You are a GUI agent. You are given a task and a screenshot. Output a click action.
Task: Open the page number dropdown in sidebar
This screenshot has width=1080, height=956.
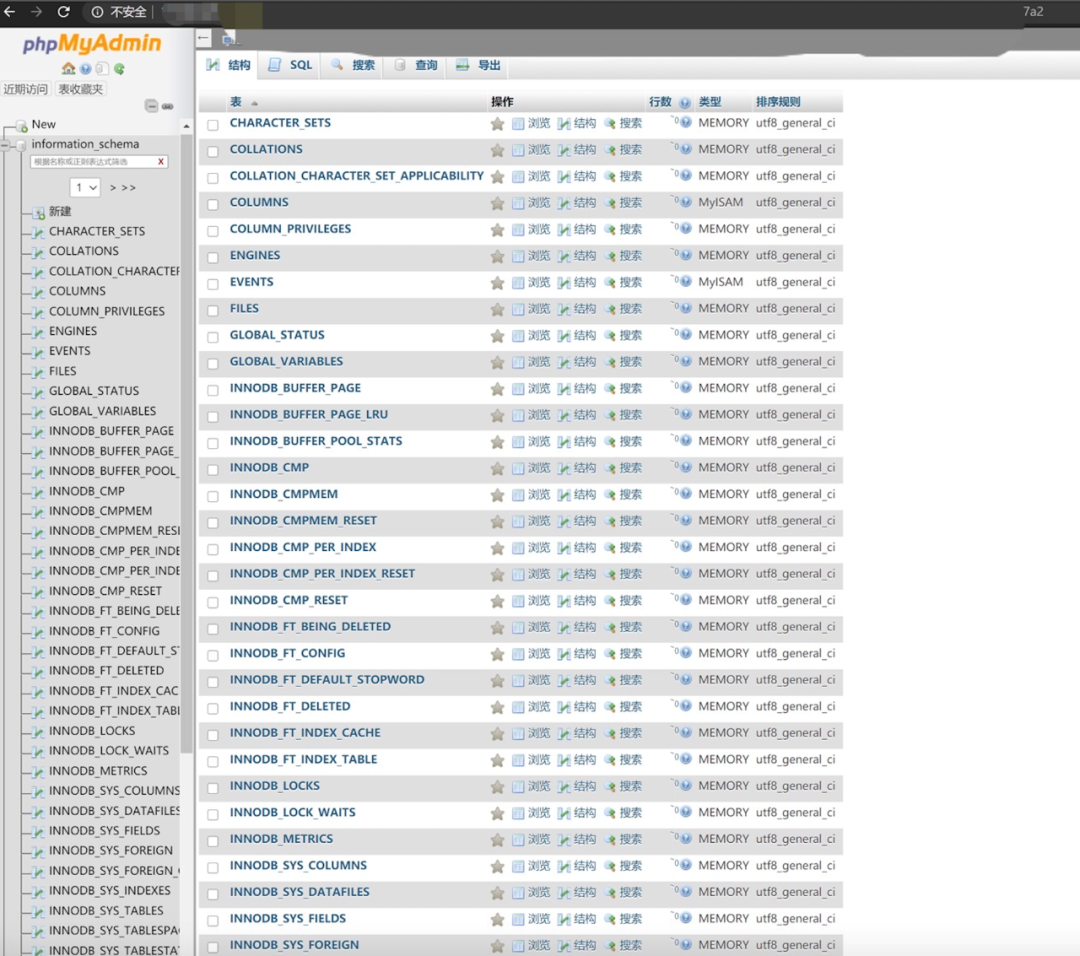(x=85, y=187)
